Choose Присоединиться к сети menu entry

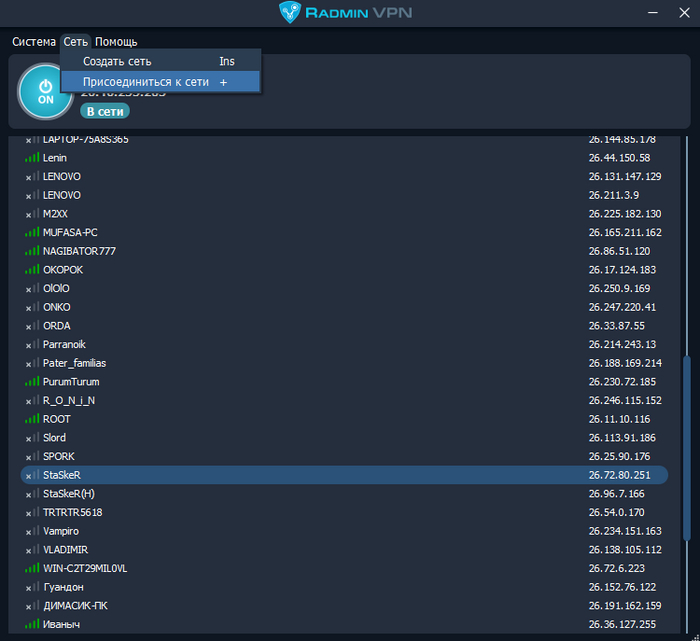pos(160,82)
